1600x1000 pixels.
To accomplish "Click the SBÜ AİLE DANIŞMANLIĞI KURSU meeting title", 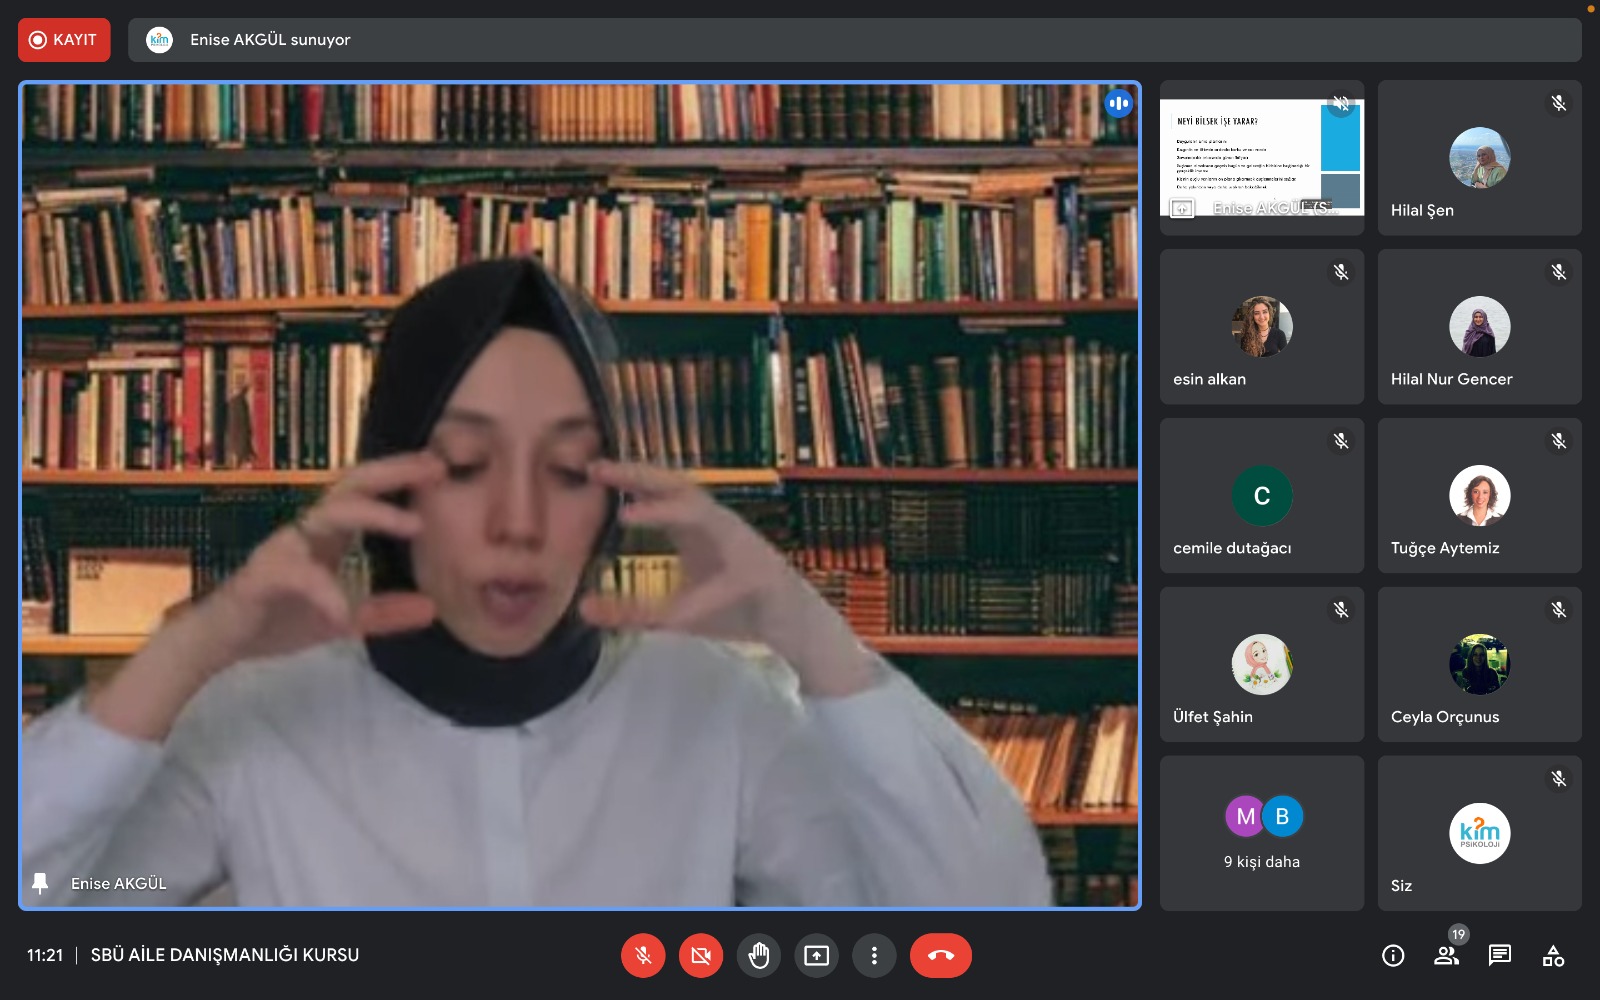I will point(225,956).
